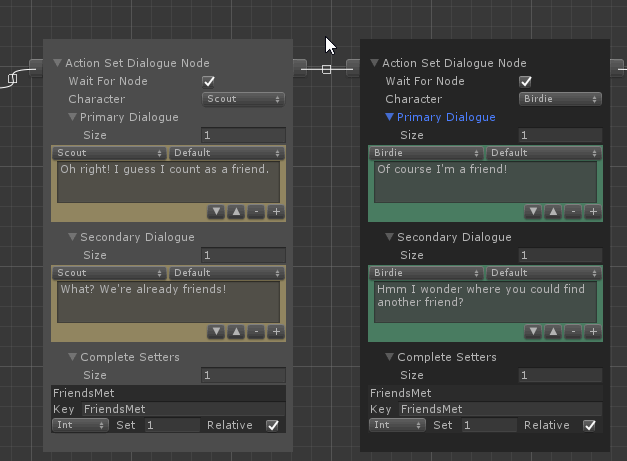The height and width of the screenshot is (461, 627).
Task: Add entry after Scout's secondary dialogue
Action: [276, 331]
